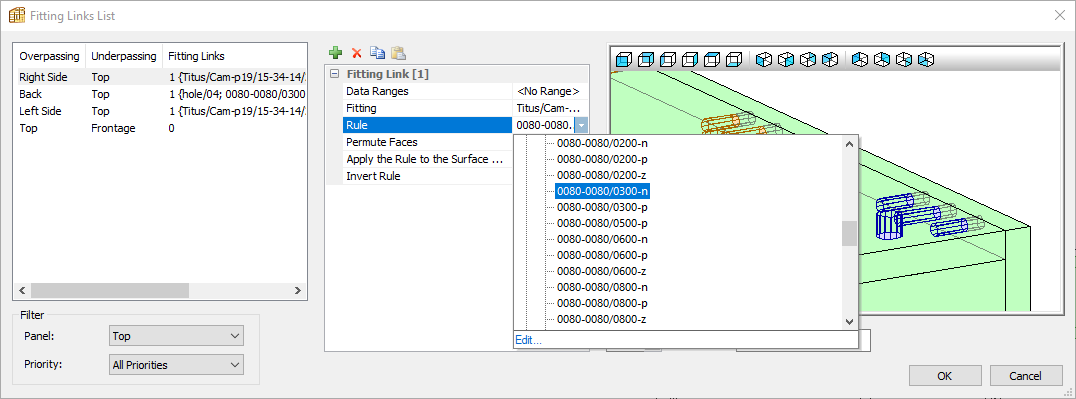1076x399 pixels.
Task: Select rule 0080-0080/0200-n
Action: 602,143
